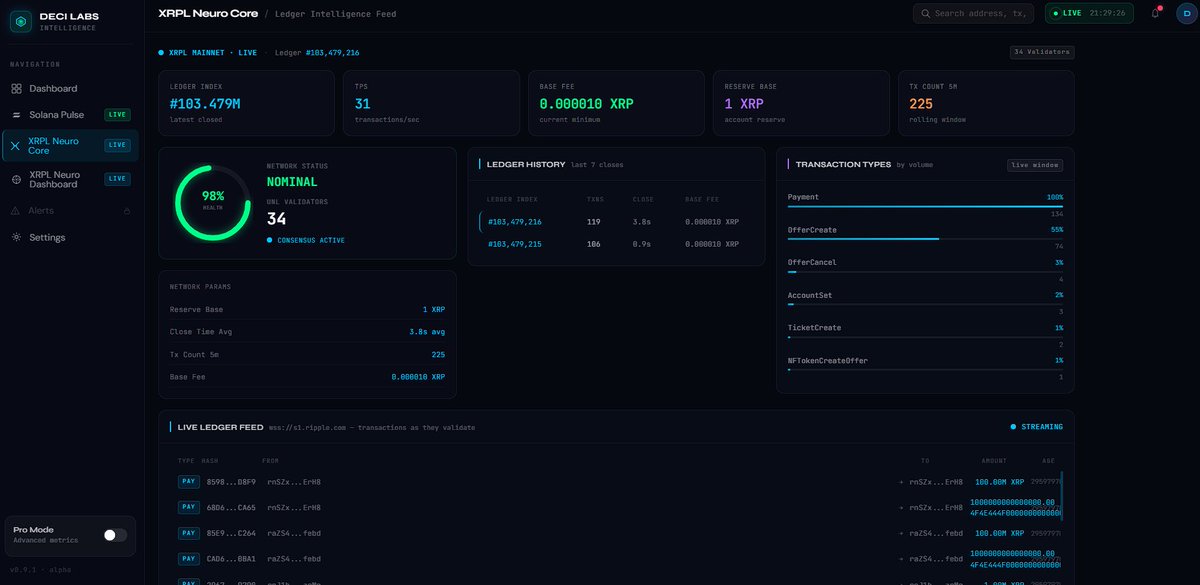
Task: Click the Settings gear icon
Action: pos(16,238)
